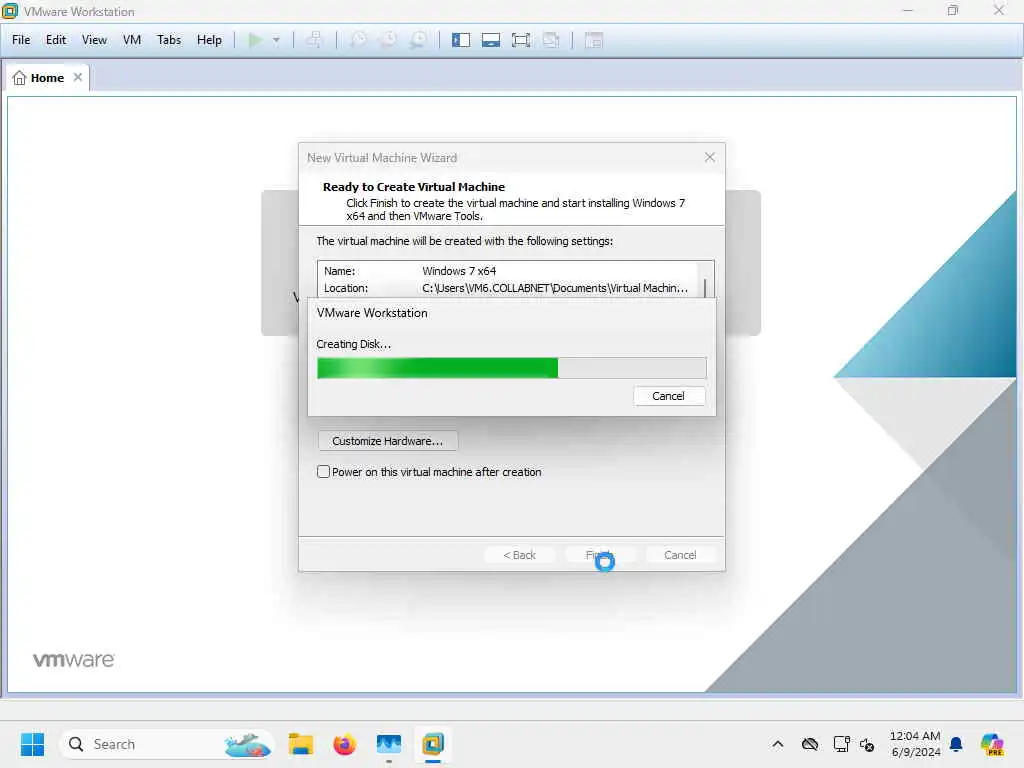Click the console view toolbar icon
The height and width of the screenshot is (768, 1024).
594,40
